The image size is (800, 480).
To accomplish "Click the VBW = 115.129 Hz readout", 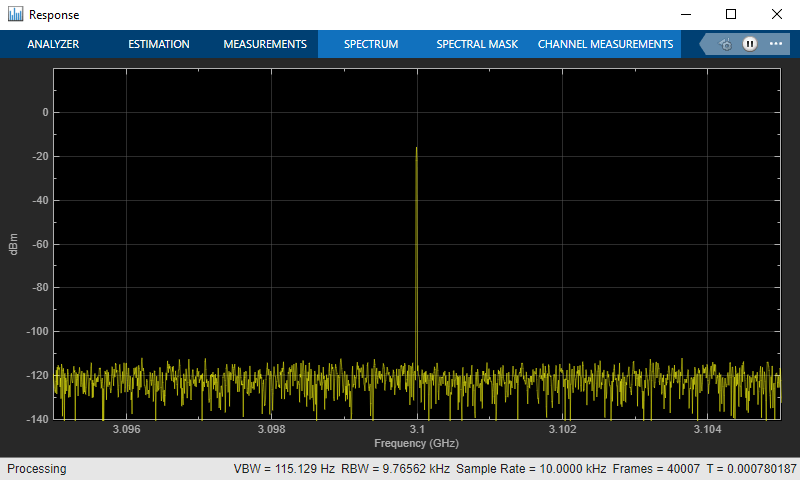I will tap(284, 469).
